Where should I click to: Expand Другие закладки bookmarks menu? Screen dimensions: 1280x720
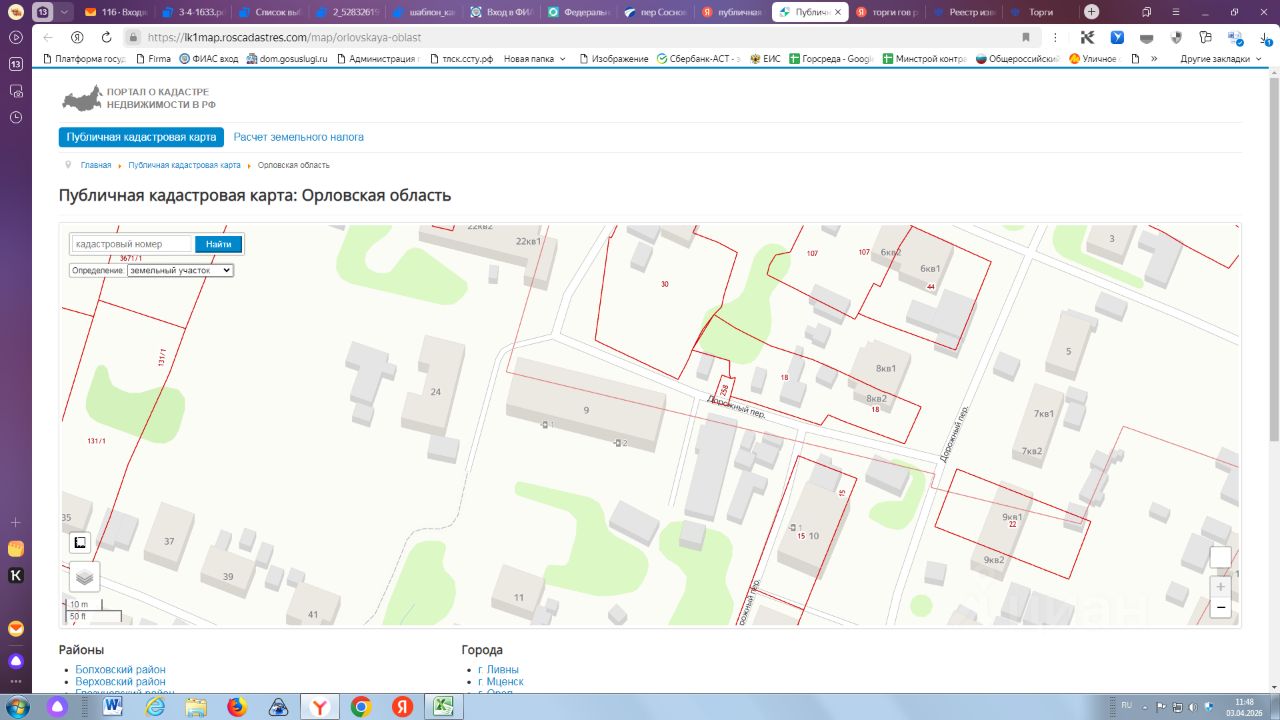pos(1219,59)
